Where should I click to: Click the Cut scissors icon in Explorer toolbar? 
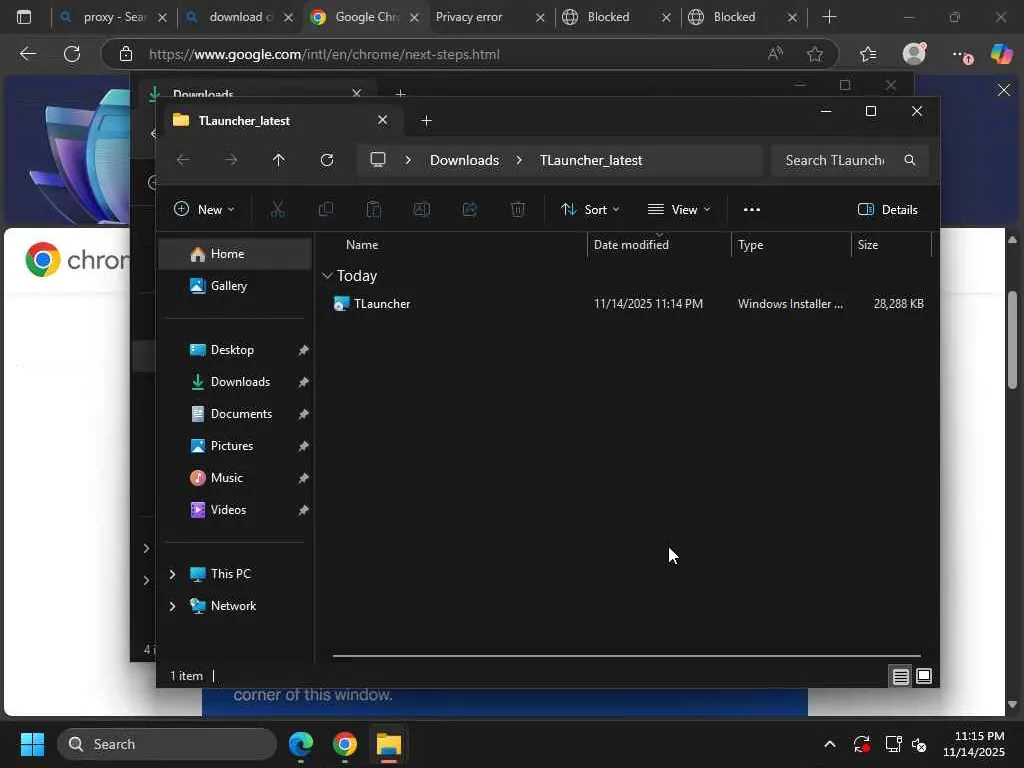278,210
